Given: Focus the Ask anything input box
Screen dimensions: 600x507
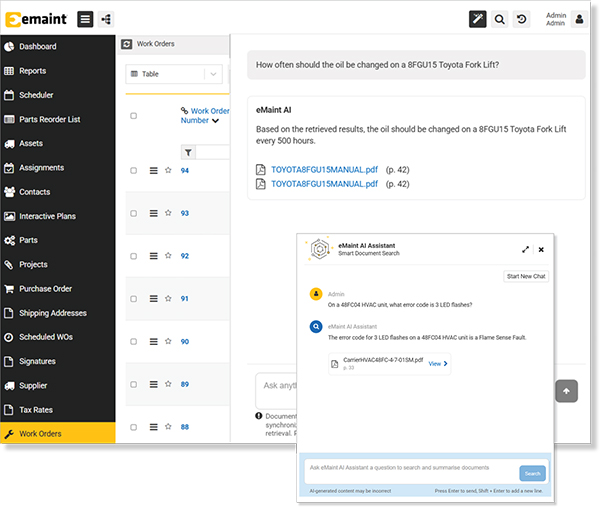Looking at the screenshot, I should tap(276, 390).
